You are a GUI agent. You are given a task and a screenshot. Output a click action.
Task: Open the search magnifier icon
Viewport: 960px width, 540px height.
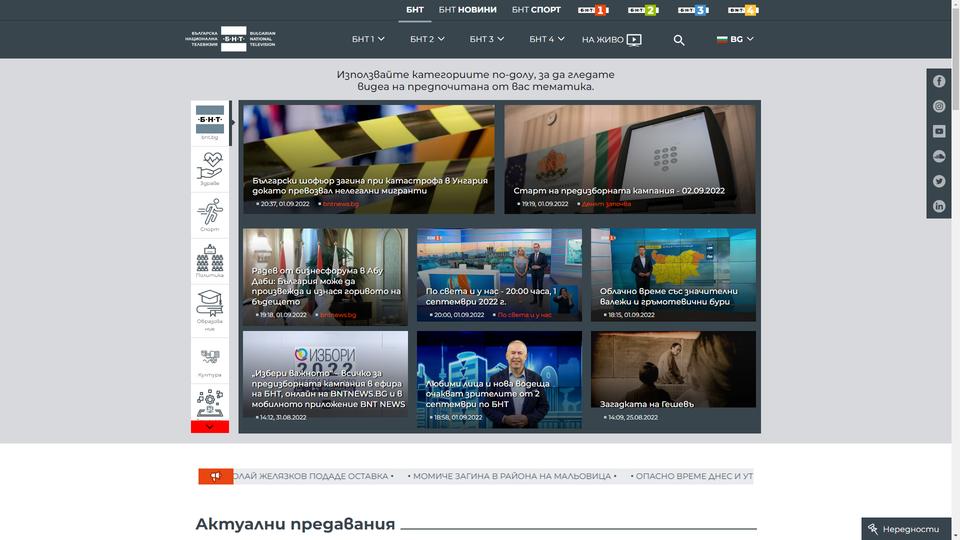tap(678, 40)
